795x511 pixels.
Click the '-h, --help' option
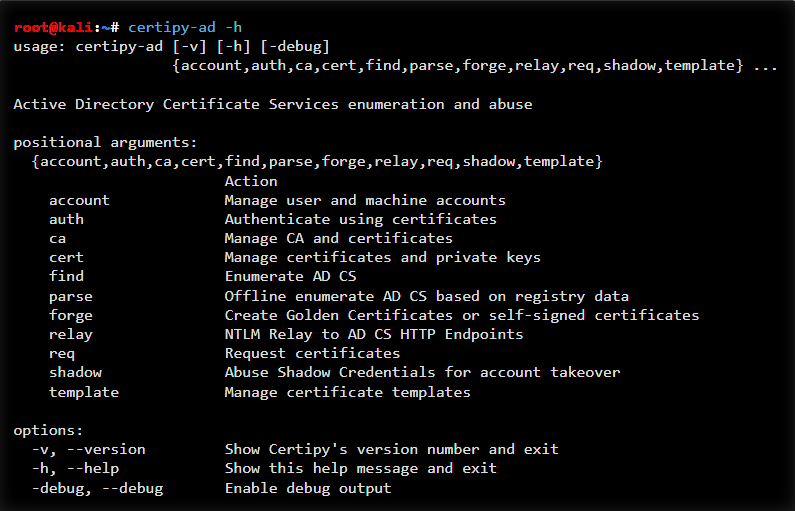(75, 468)
